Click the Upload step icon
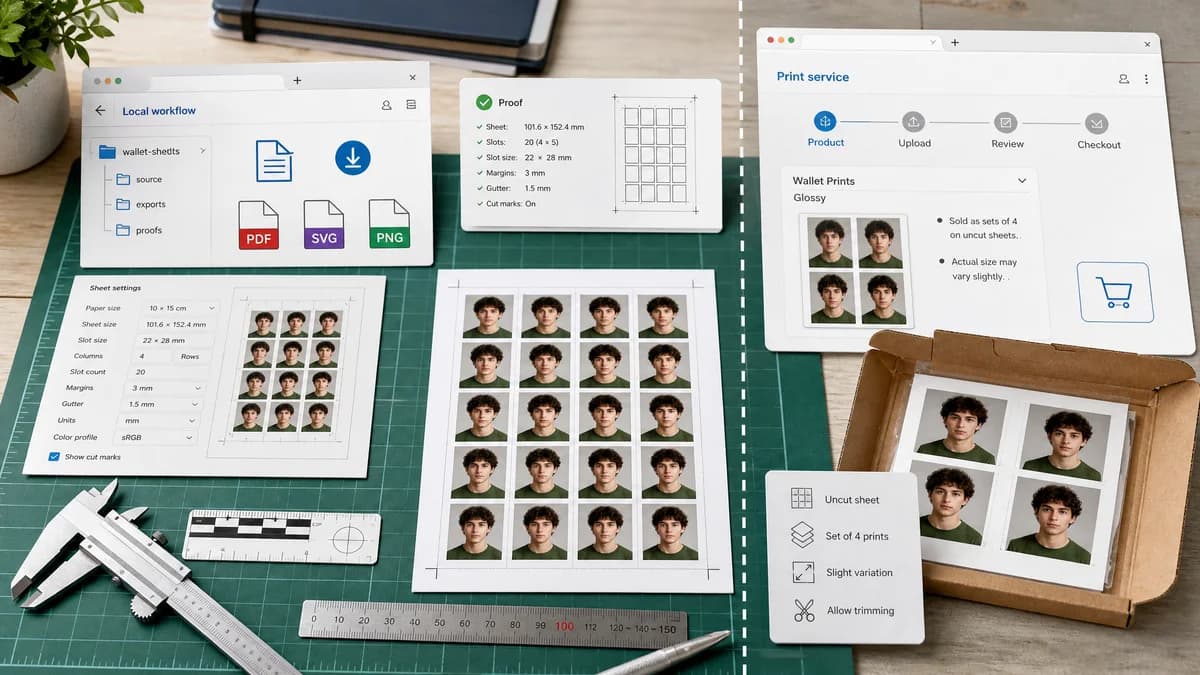Screen dimensions: 1200x675 (x=913, y=122)
